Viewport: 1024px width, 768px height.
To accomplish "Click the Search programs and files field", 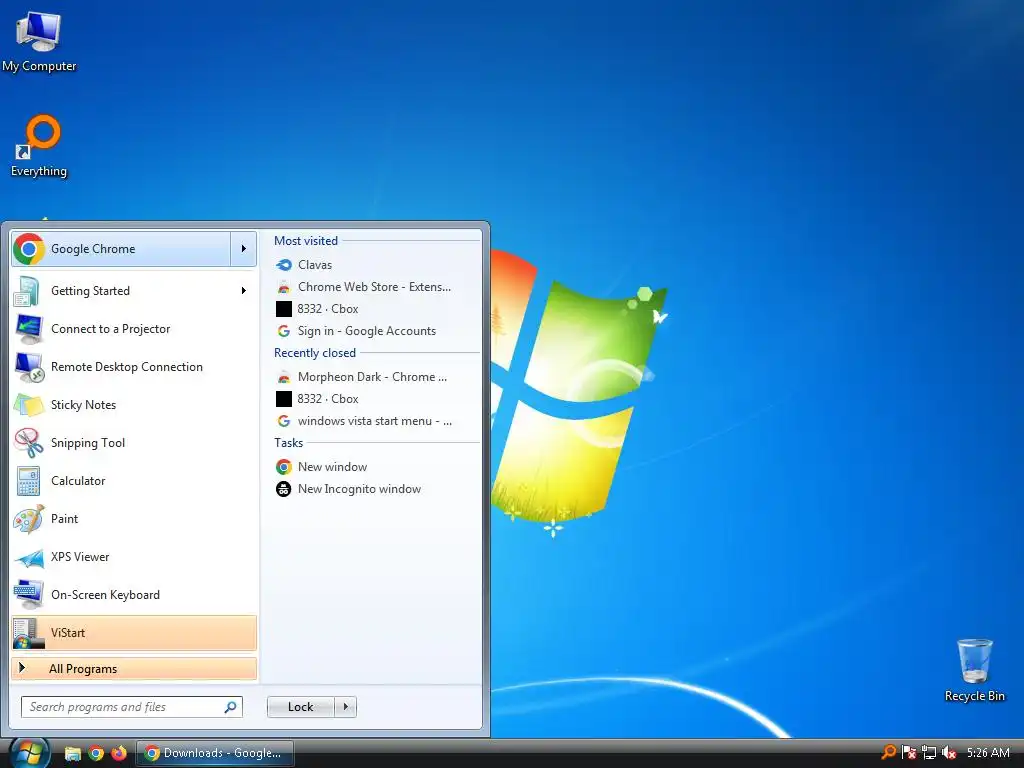I will pyautogui.click(x=131, y=707).
